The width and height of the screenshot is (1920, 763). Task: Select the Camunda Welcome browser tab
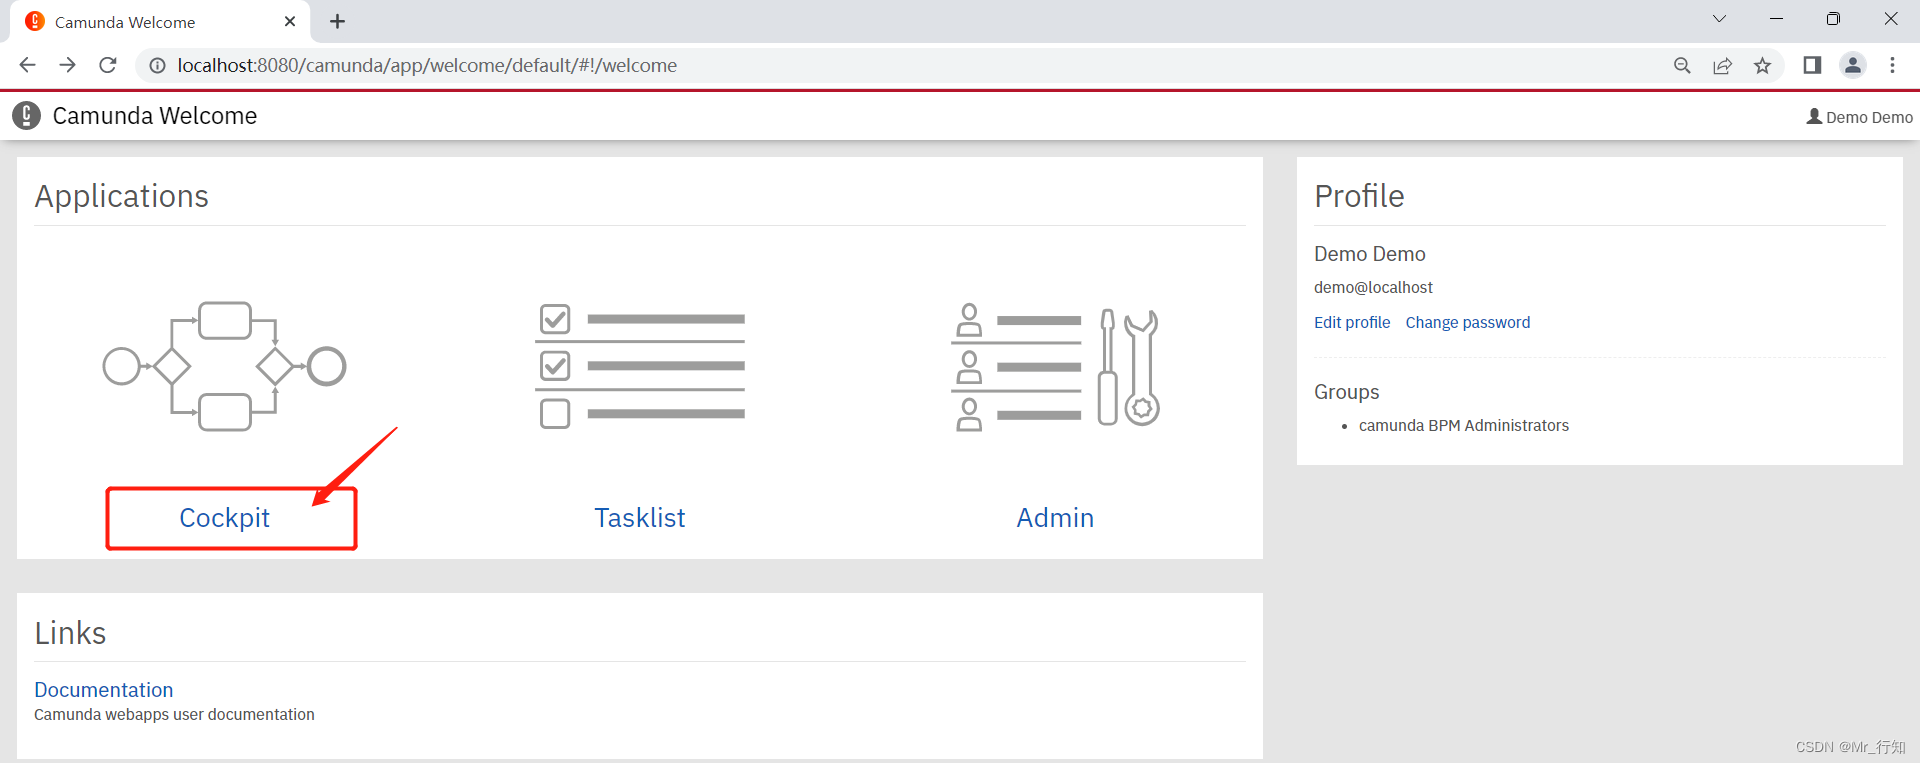click(160, 21)
